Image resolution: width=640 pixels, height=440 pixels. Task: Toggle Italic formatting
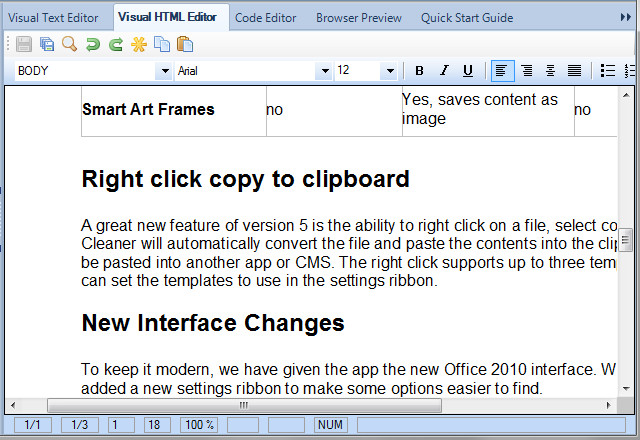444,71
